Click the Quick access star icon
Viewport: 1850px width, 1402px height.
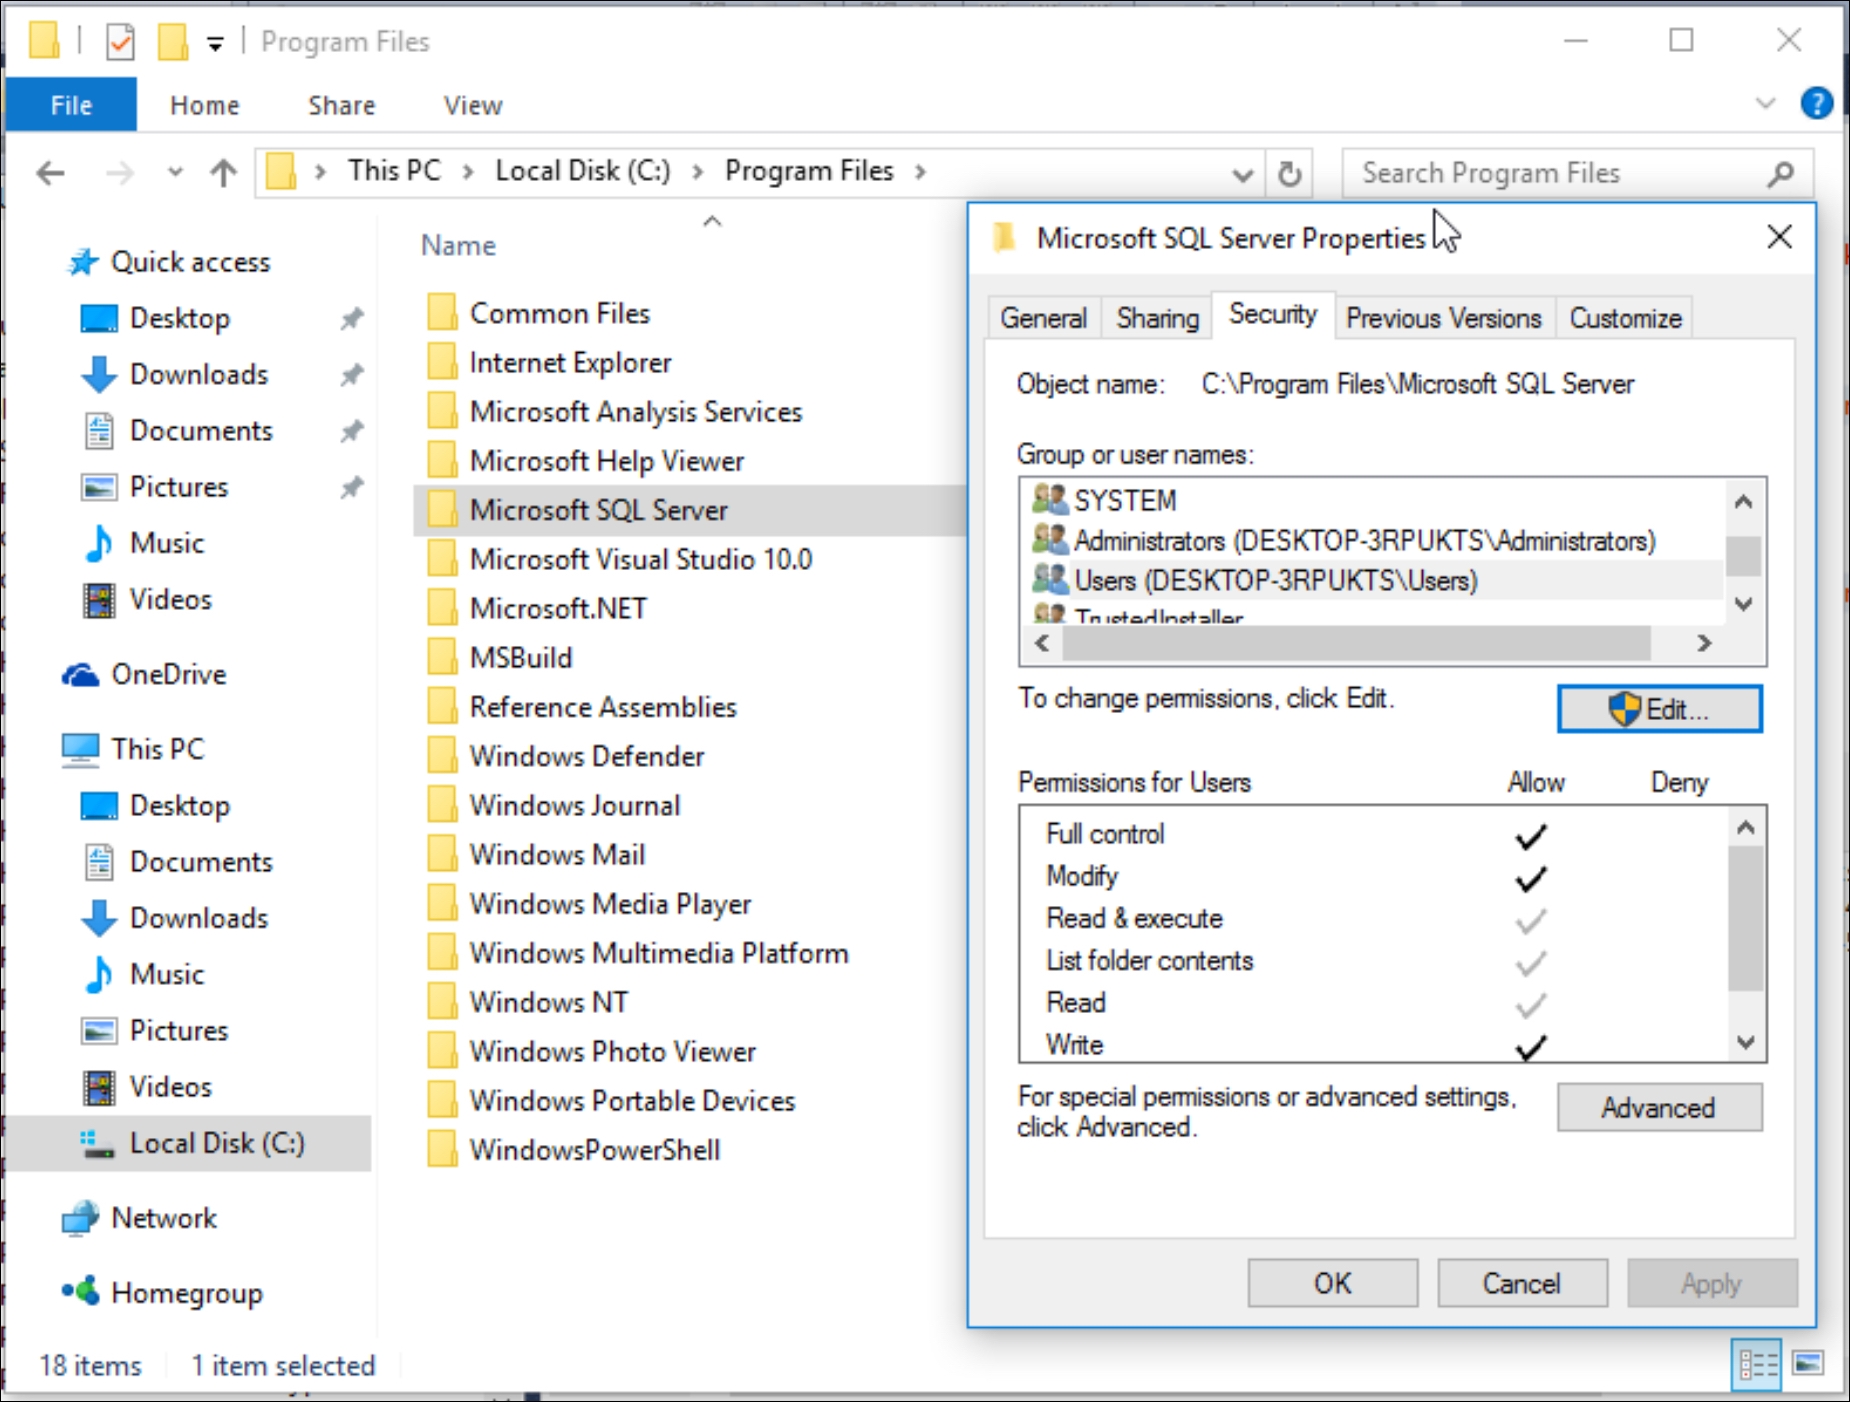(x=82, y=262)
